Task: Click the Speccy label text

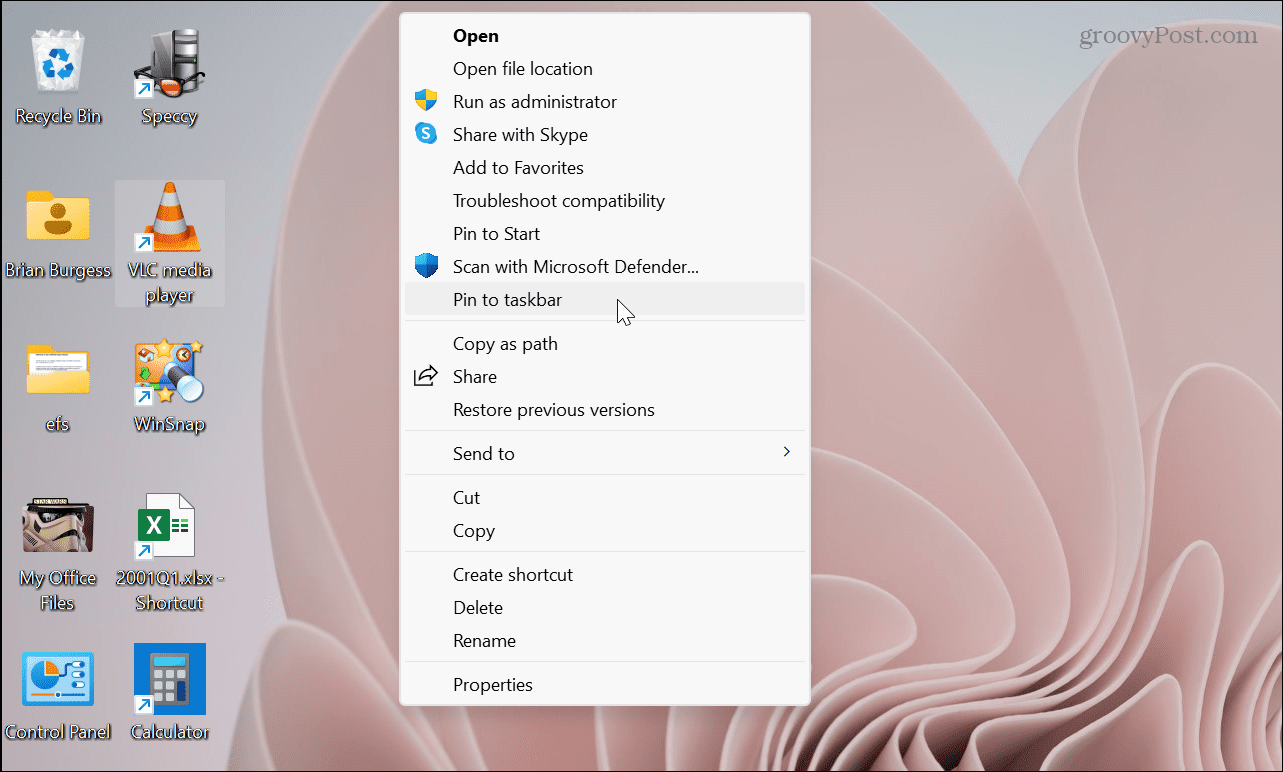Action: (169, 117)
